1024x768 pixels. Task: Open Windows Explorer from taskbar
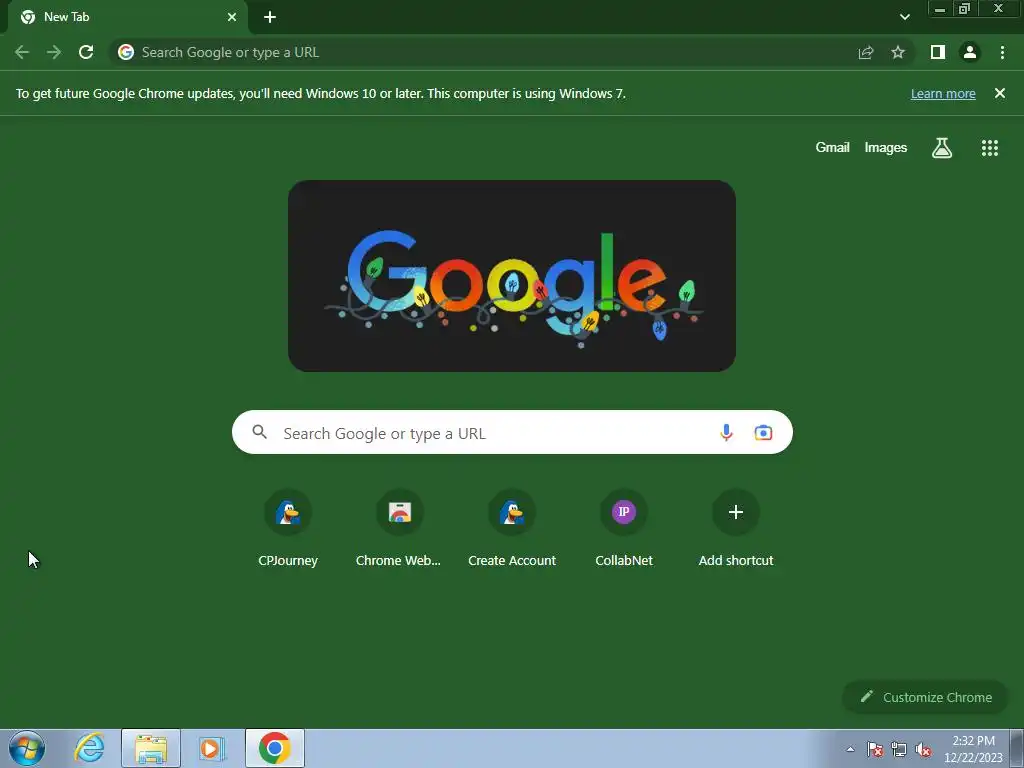click(x=151, y=748)
